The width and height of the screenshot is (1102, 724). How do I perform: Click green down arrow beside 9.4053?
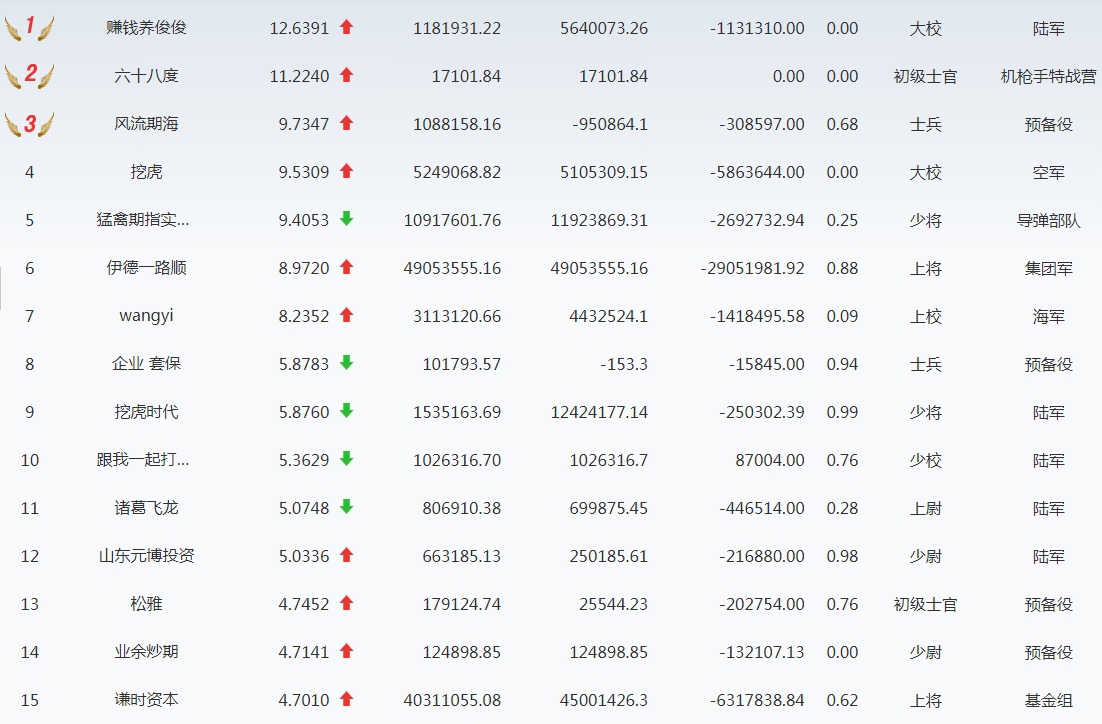[346, 219]
